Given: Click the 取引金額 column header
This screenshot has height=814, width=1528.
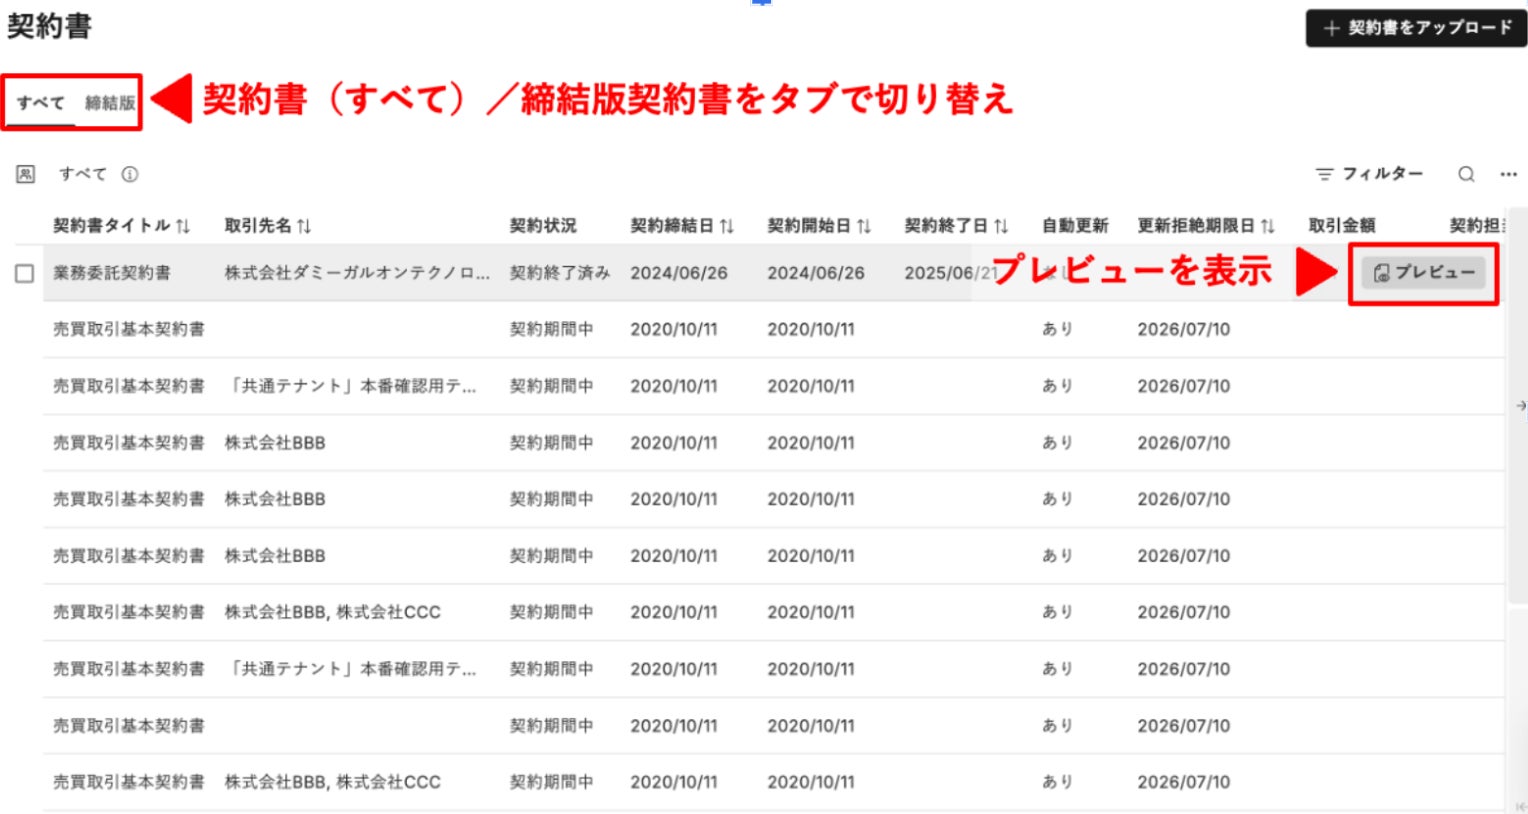Looking at the screenshot, I should [x=1342, y=226].
